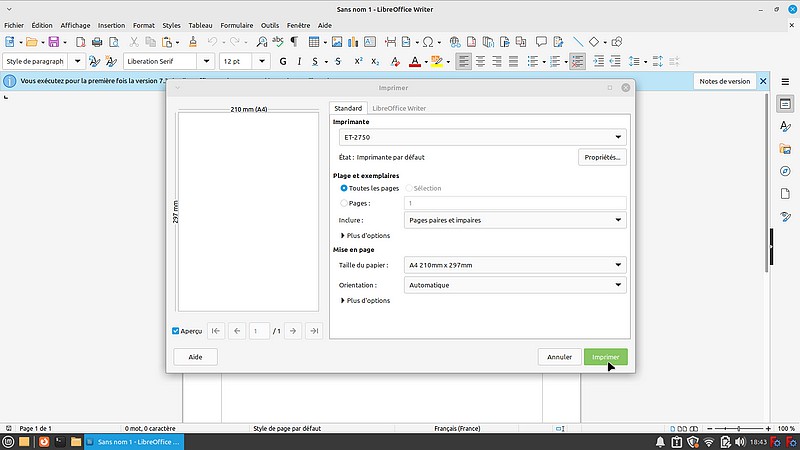Switch to the LibreOffice Writer tab

pos(399,108)
